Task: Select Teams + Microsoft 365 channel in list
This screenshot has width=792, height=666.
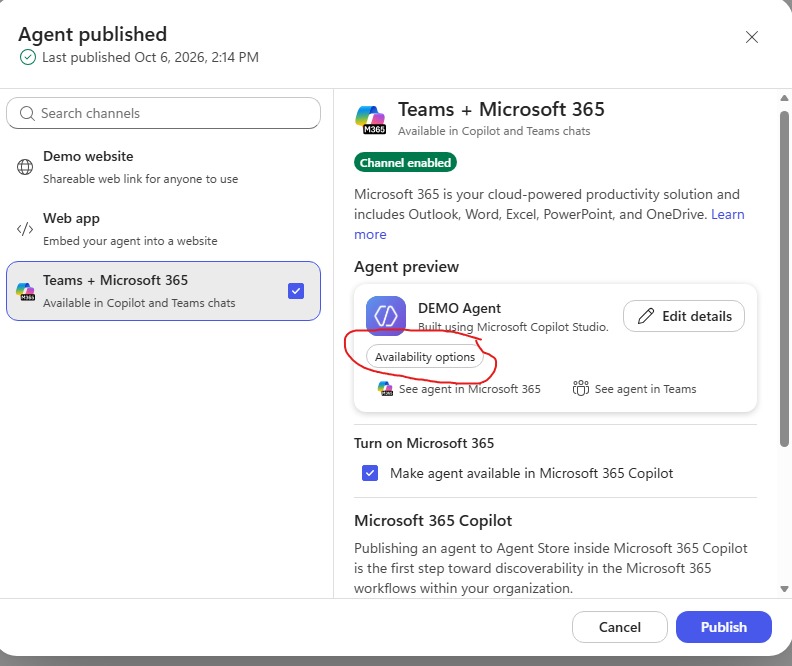Action: coord(163,291)
